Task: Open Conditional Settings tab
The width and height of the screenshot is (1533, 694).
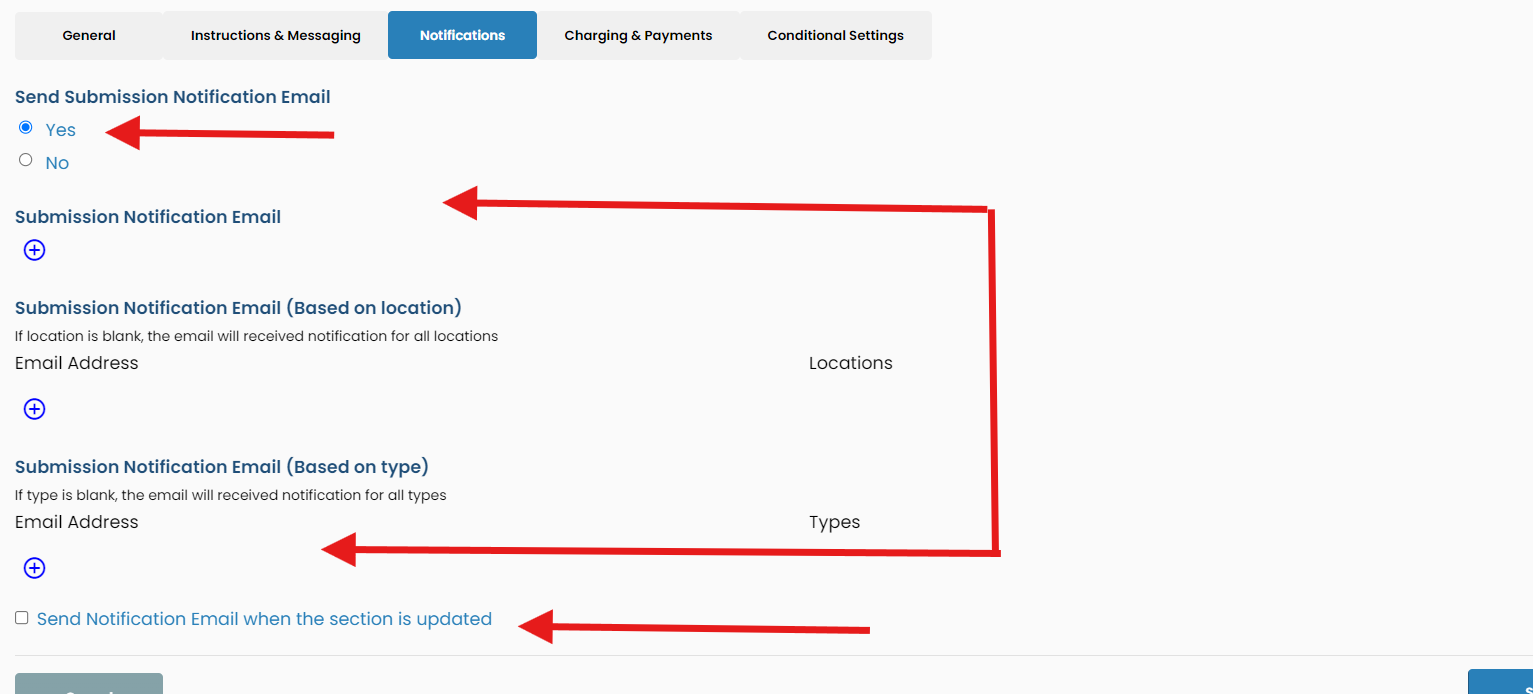Action: (x=835, y=35)
